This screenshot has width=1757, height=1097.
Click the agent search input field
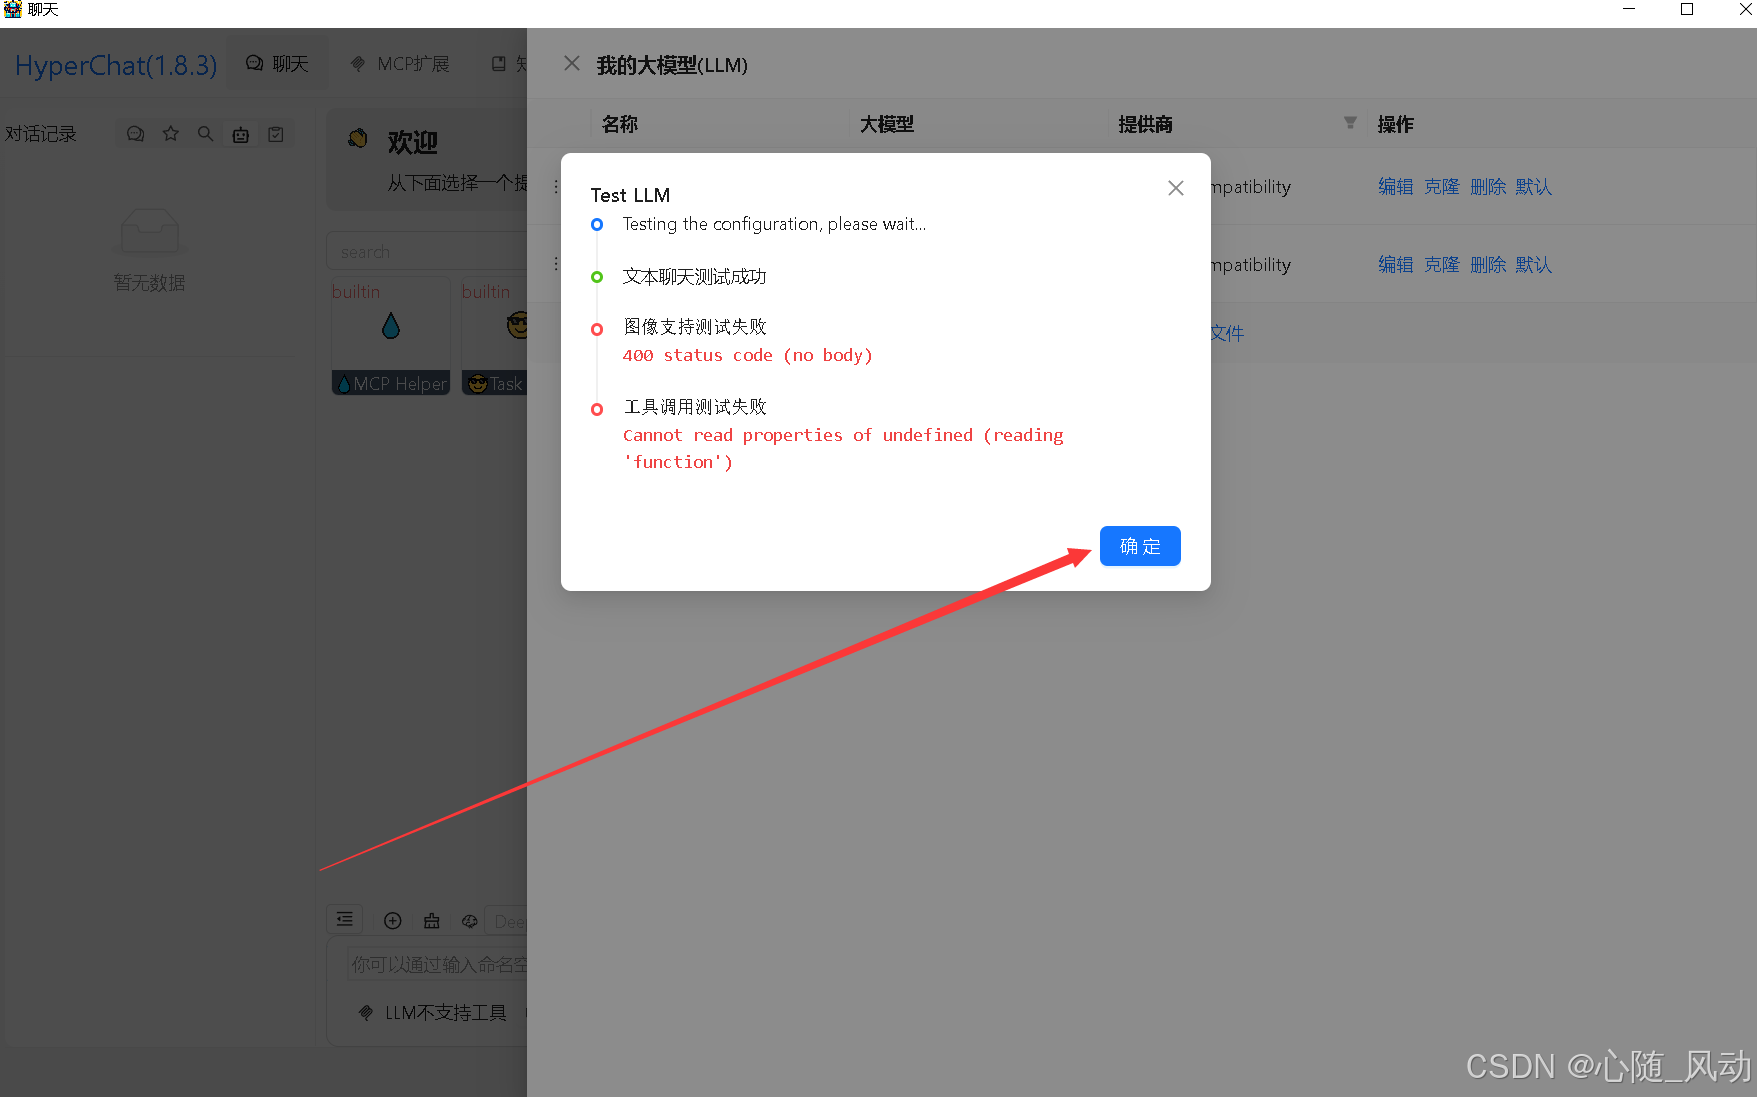click(428, 252)
